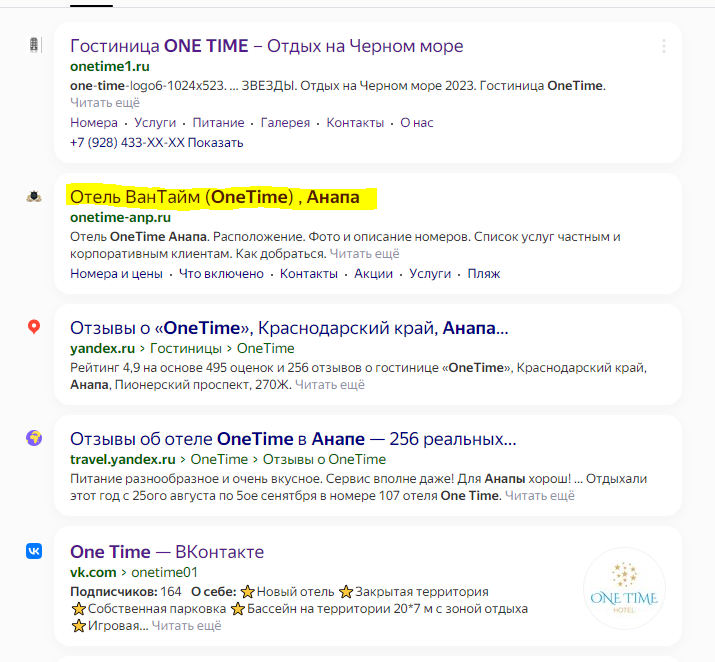Click 'OneTime' breadcrumb after Гостиницы
The height and width of the screenshot is (662, 715).
(265, 348)
